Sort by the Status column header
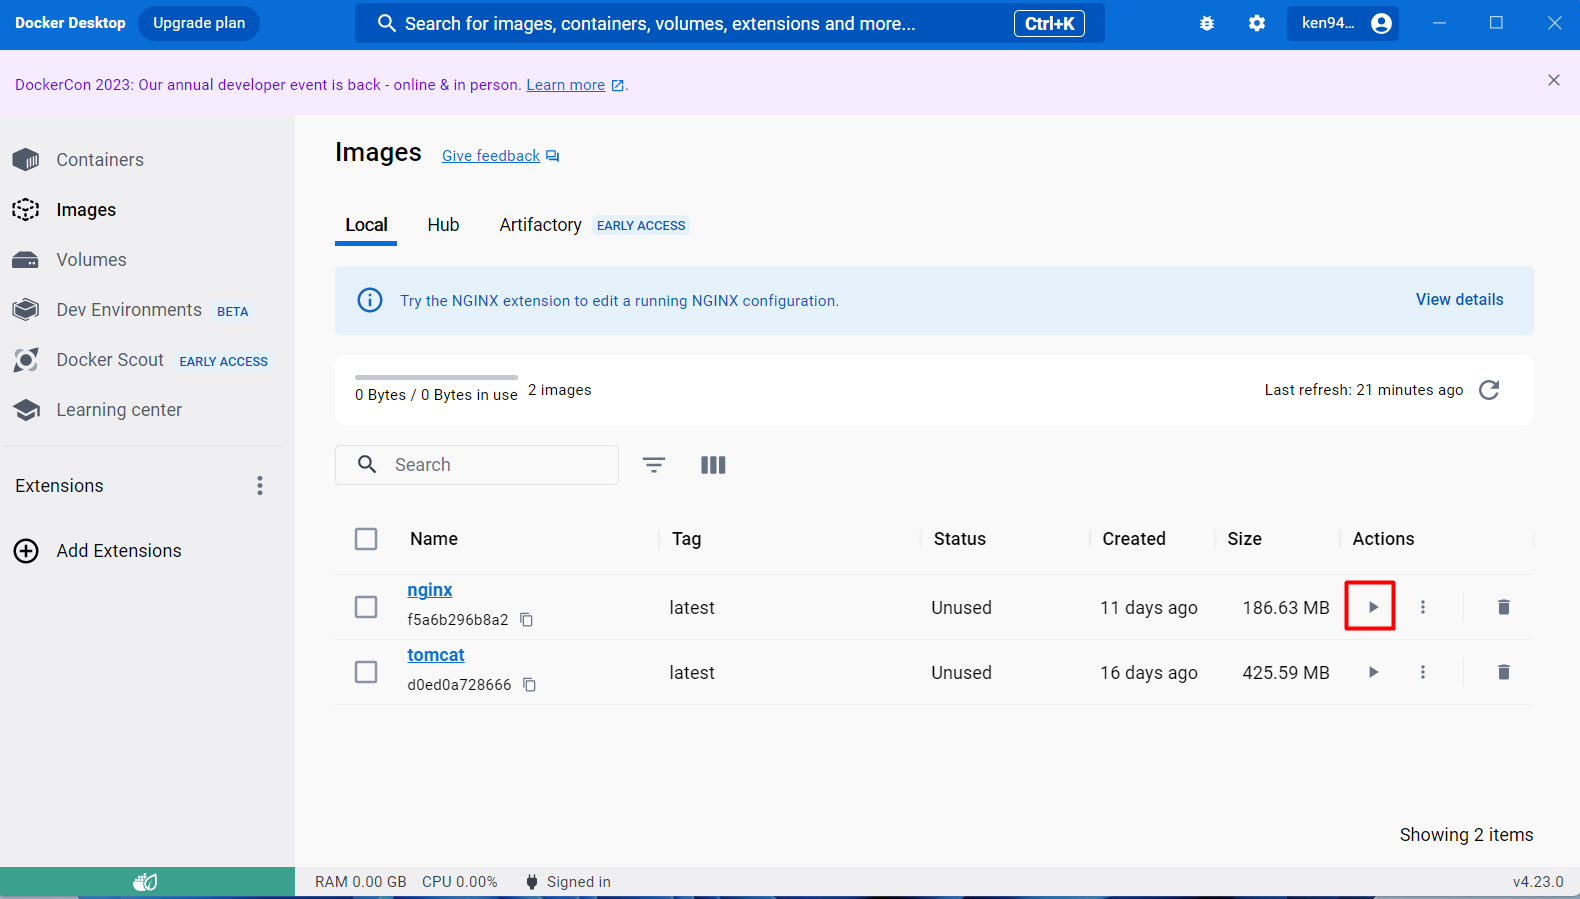Image resolution: width=1580 pixels, height=899 pixels. [960, 539]
